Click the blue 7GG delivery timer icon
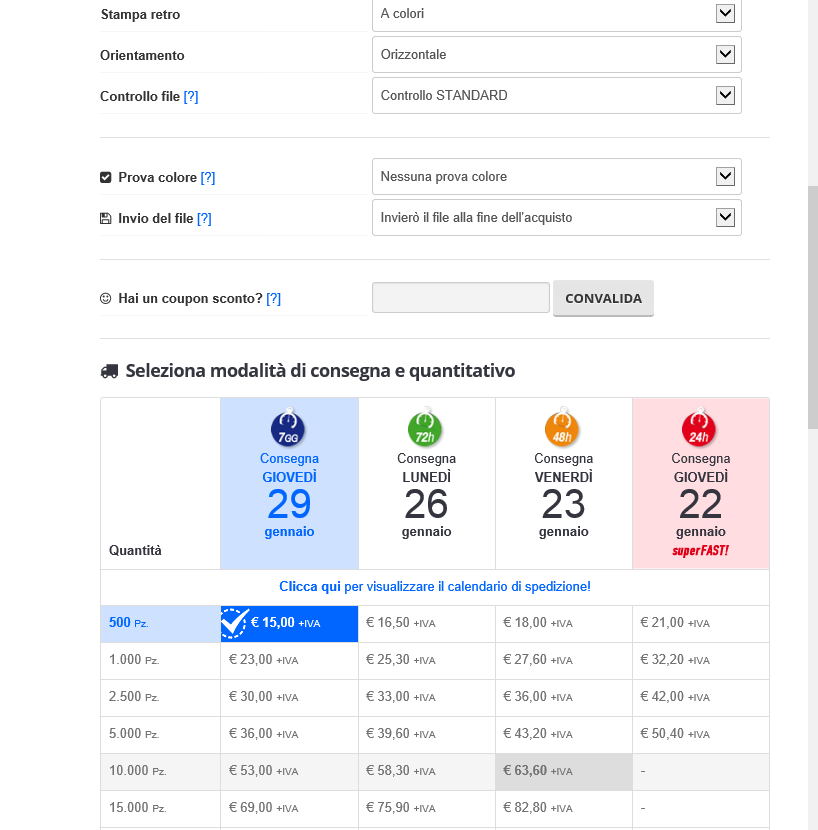 point(288,430)
